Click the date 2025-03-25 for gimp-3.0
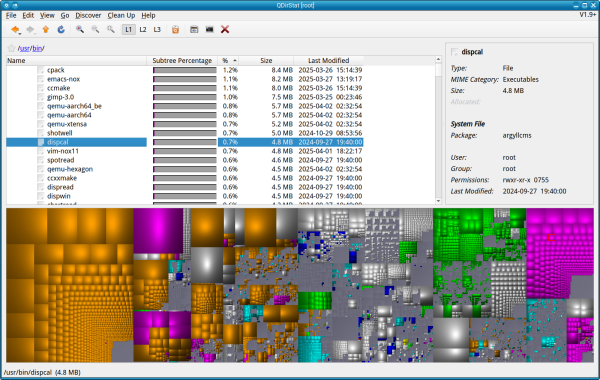The height and width of the screenshot is (380, 600). pyautogui.click(x=316, y=97)
